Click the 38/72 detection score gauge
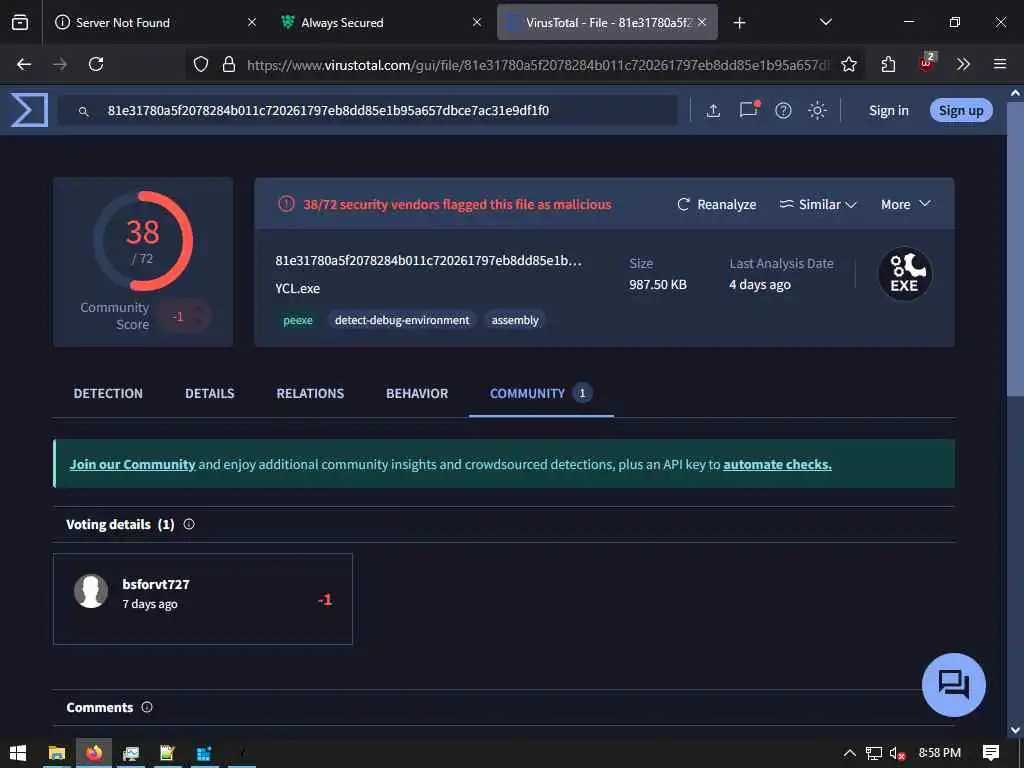This screenshot has height=768, width=1024. (x=143, y=241)
